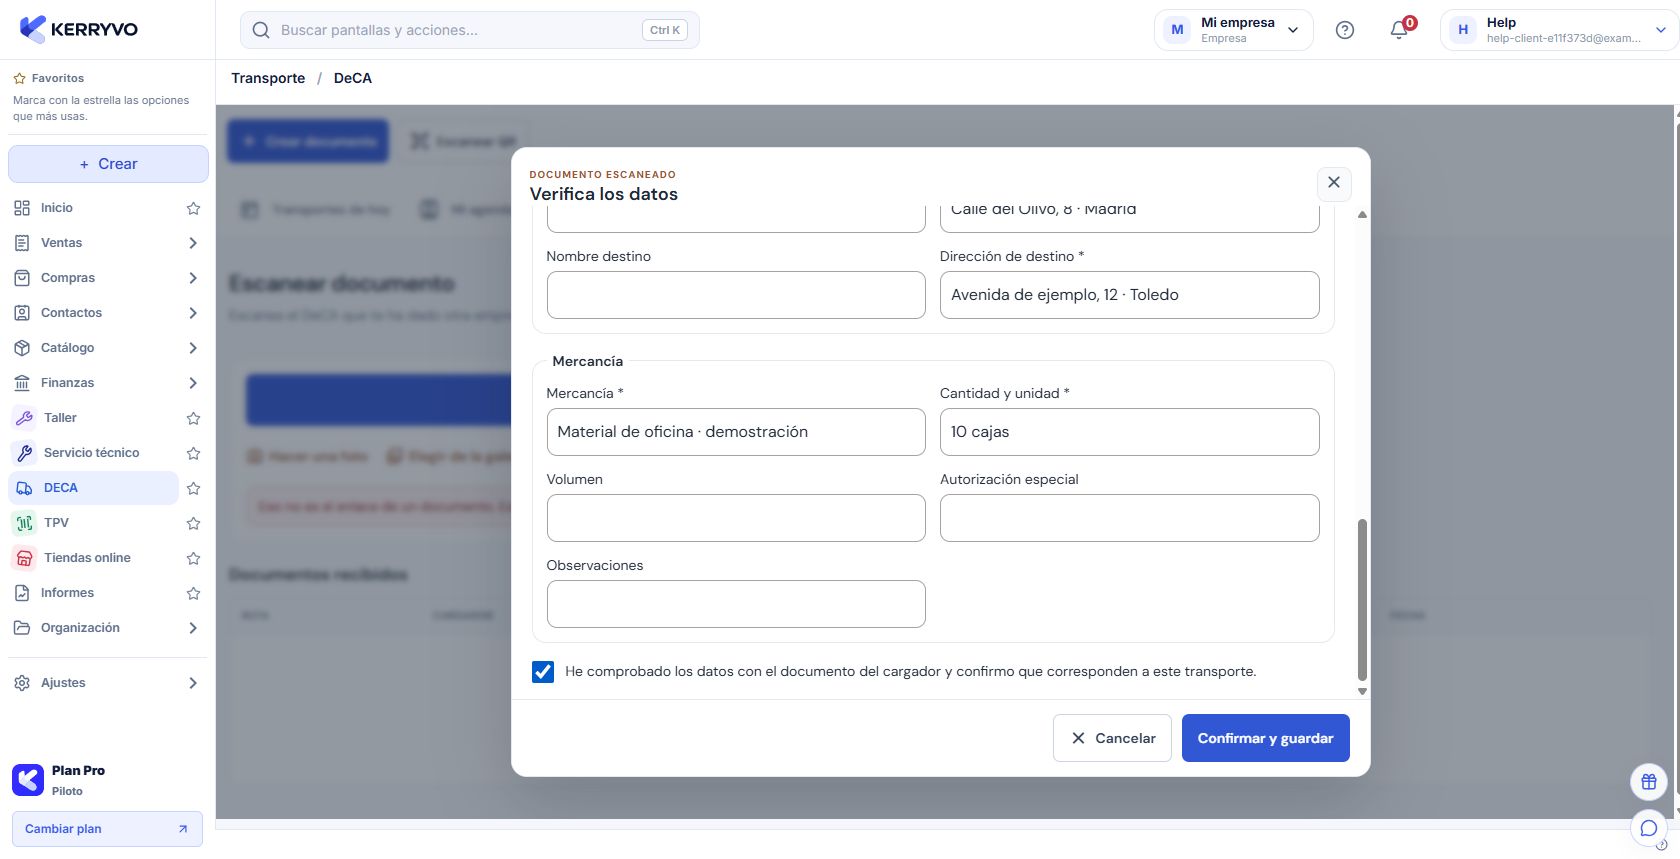
Task: Edit the Cantidad y unidad field
Action: pyautogui.click(x=1130, y=432)
